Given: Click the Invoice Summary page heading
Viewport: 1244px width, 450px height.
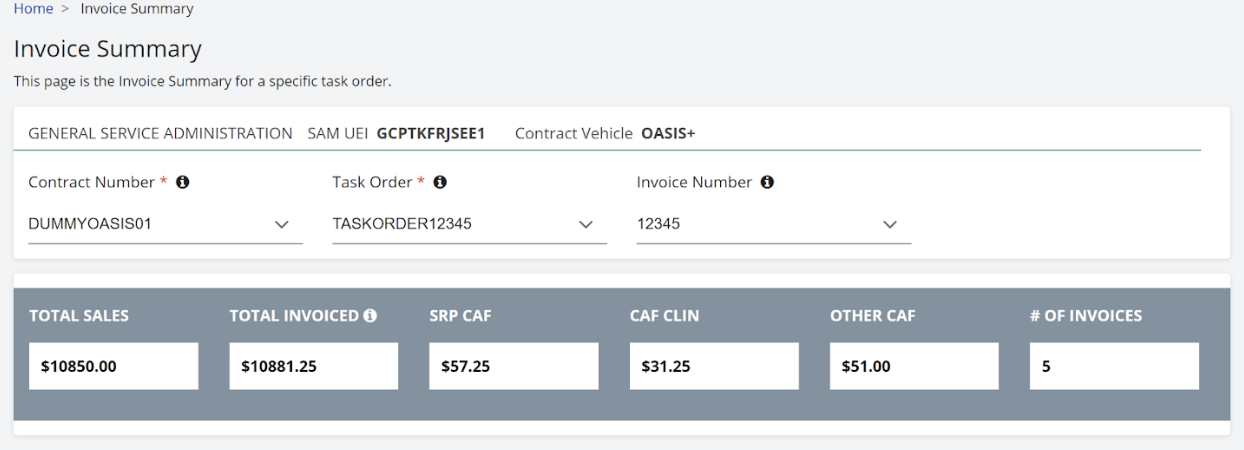Looking at the screenshot, I should (x=108, y=49).
